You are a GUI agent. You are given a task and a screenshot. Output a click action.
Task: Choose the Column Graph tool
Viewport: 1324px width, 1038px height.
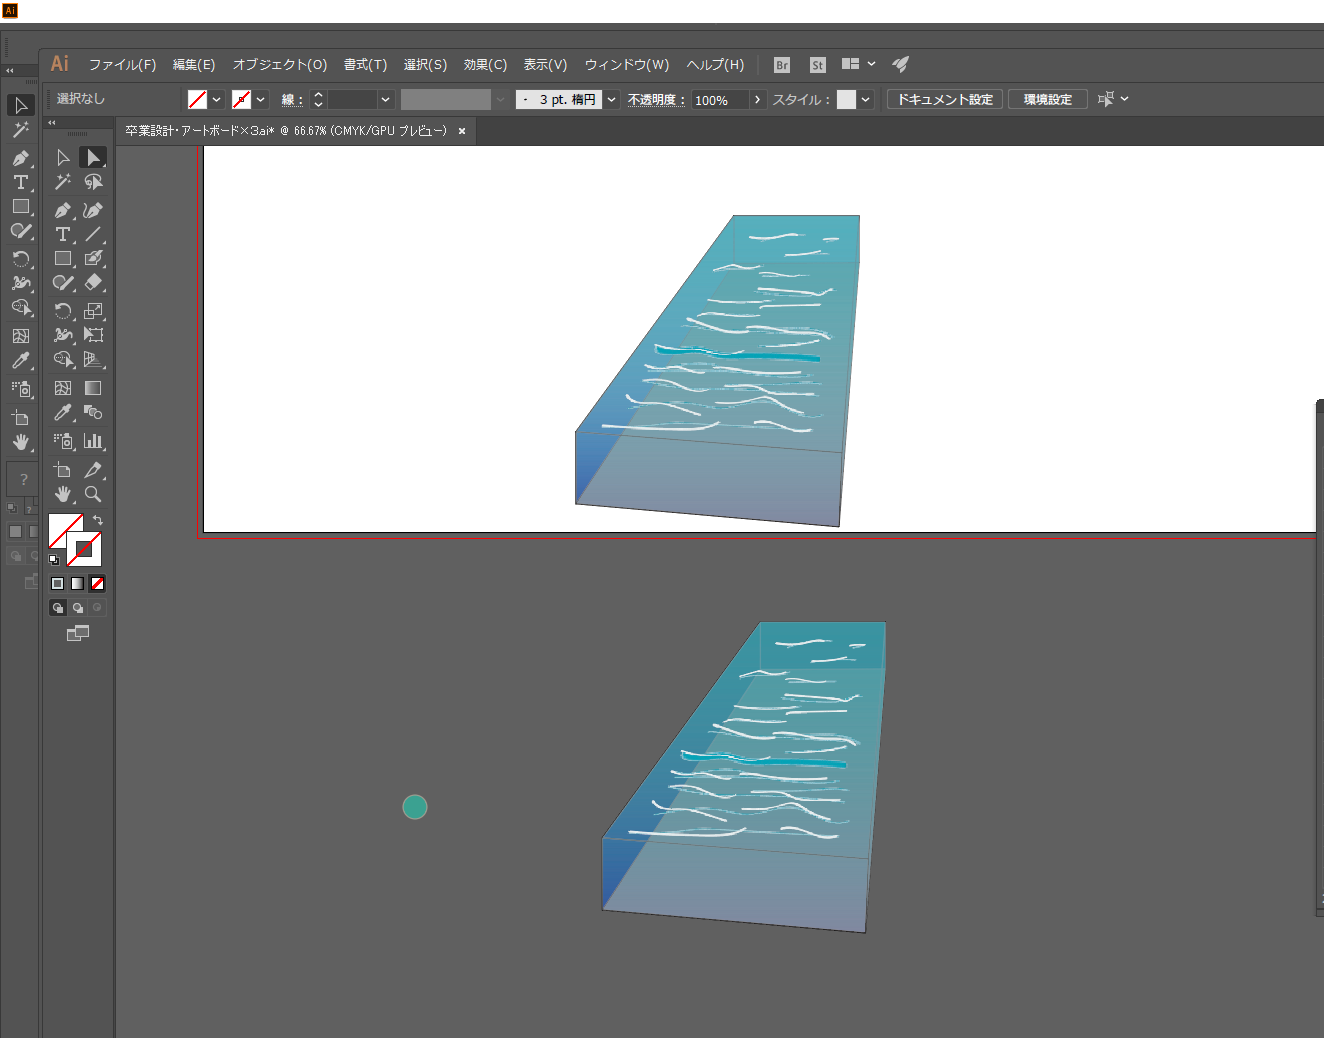[x=93, y=441]
